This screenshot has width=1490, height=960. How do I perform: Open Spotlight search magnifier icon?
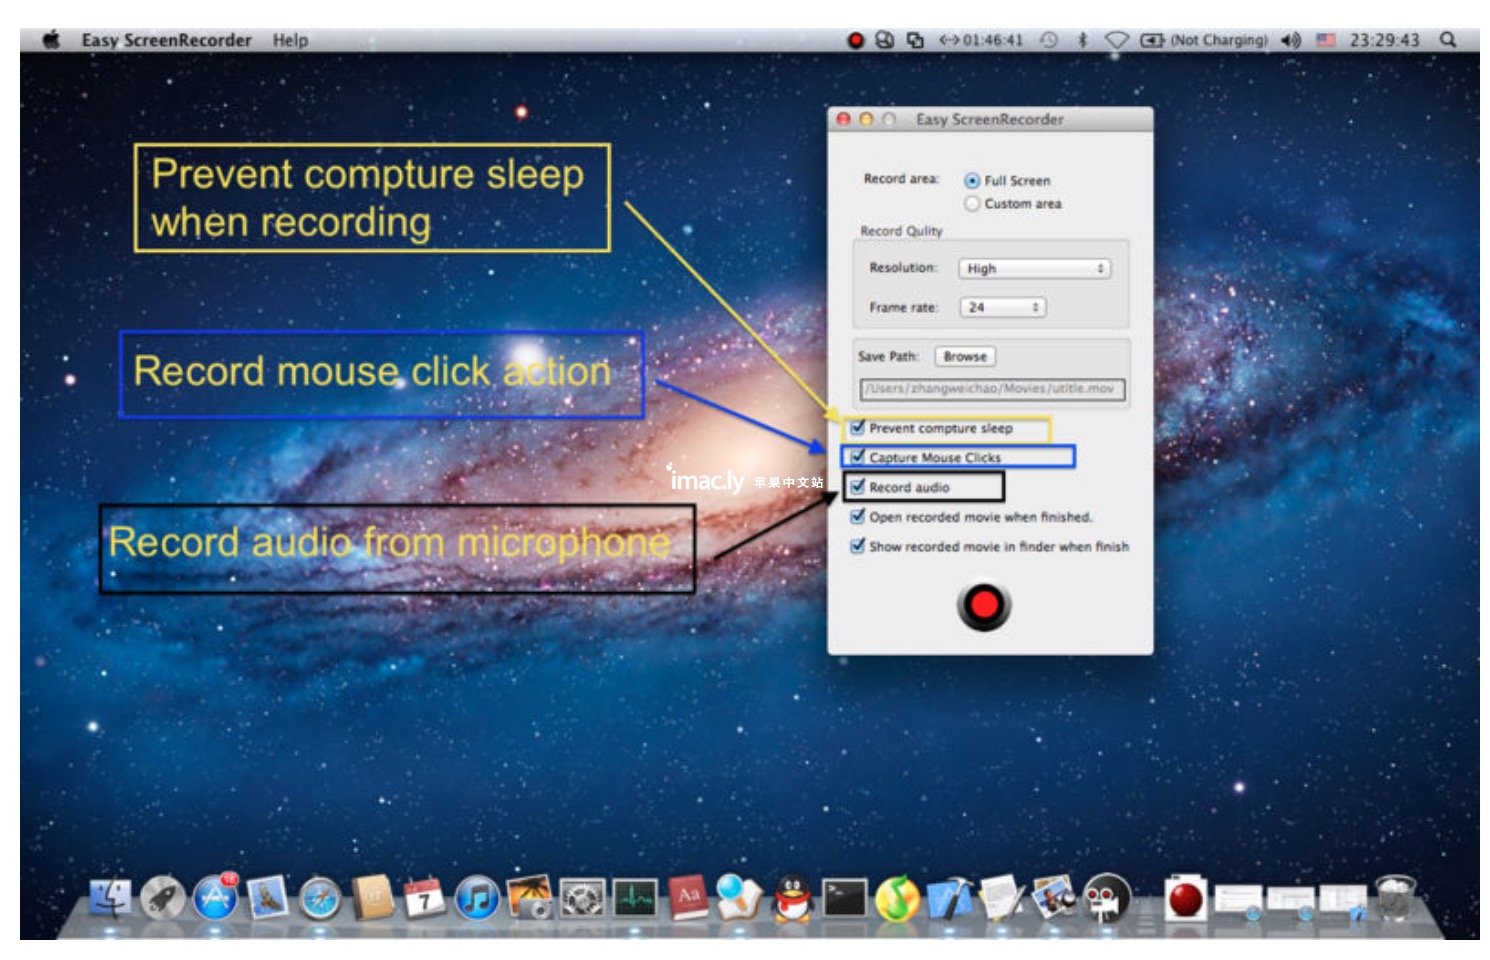coord(1448,40)
